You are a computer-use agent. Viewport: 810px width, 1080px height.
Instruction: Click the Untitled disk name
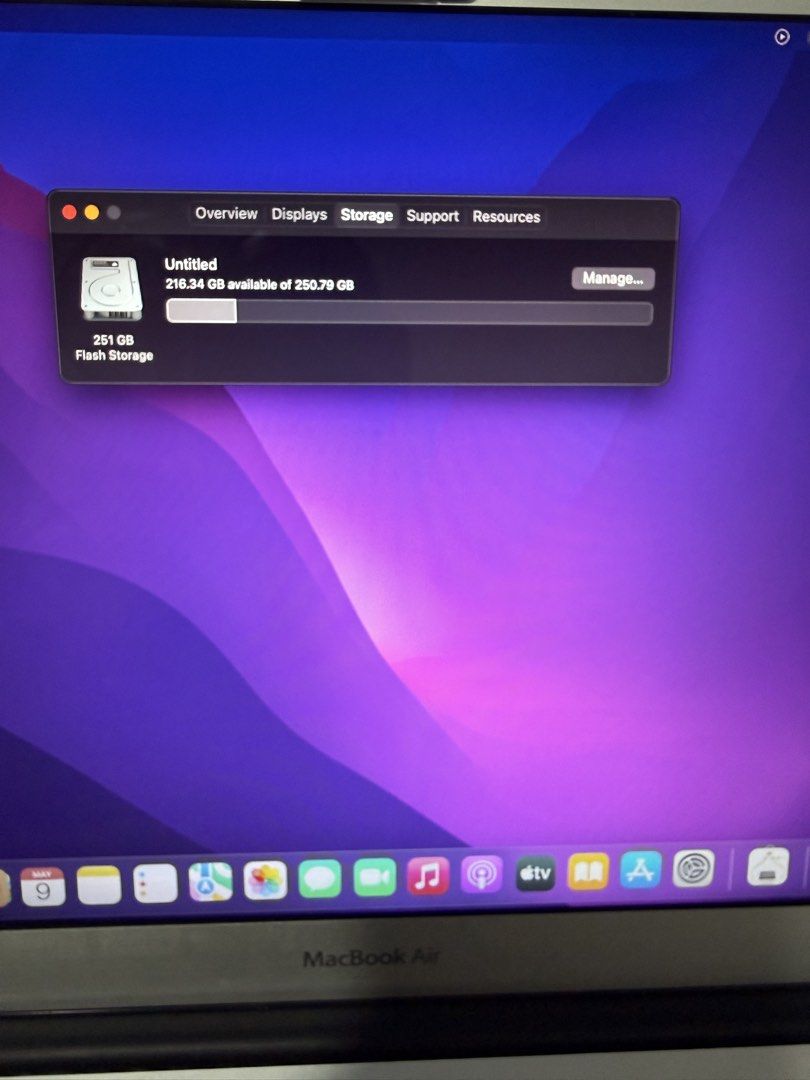click(191, 264)
